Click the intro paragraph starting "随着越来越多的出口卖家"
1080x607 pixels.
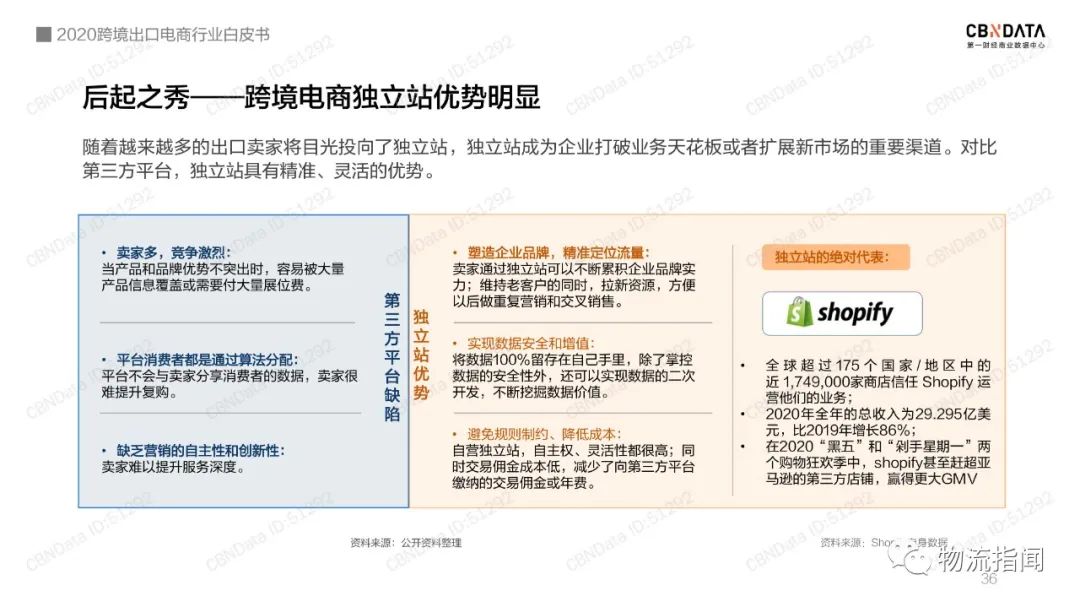tap(539, 158)
